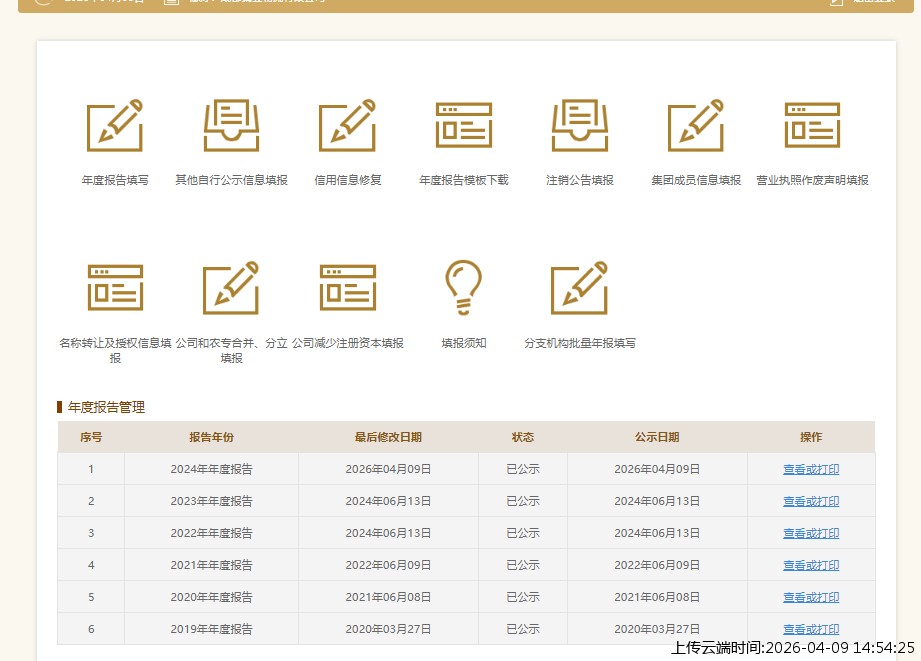This screenshot has width=921, height=661.
Task: Open the 名称转让及授权信息填报 icon
Action: click(115, 288)
